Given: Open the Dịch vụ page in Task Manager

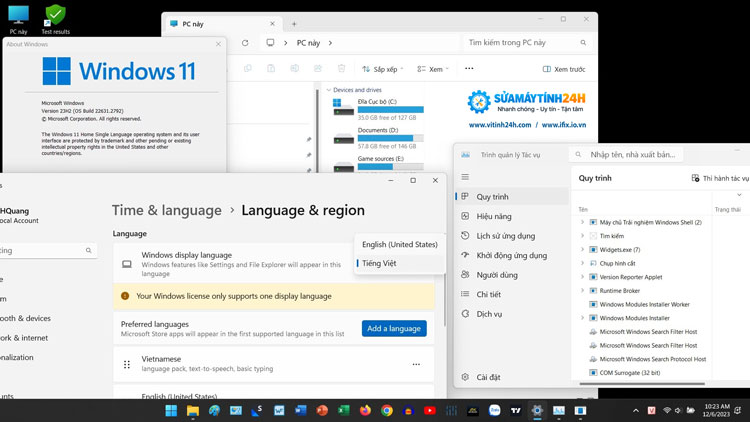Looking at the screenshot, I should tap(512, 314).
